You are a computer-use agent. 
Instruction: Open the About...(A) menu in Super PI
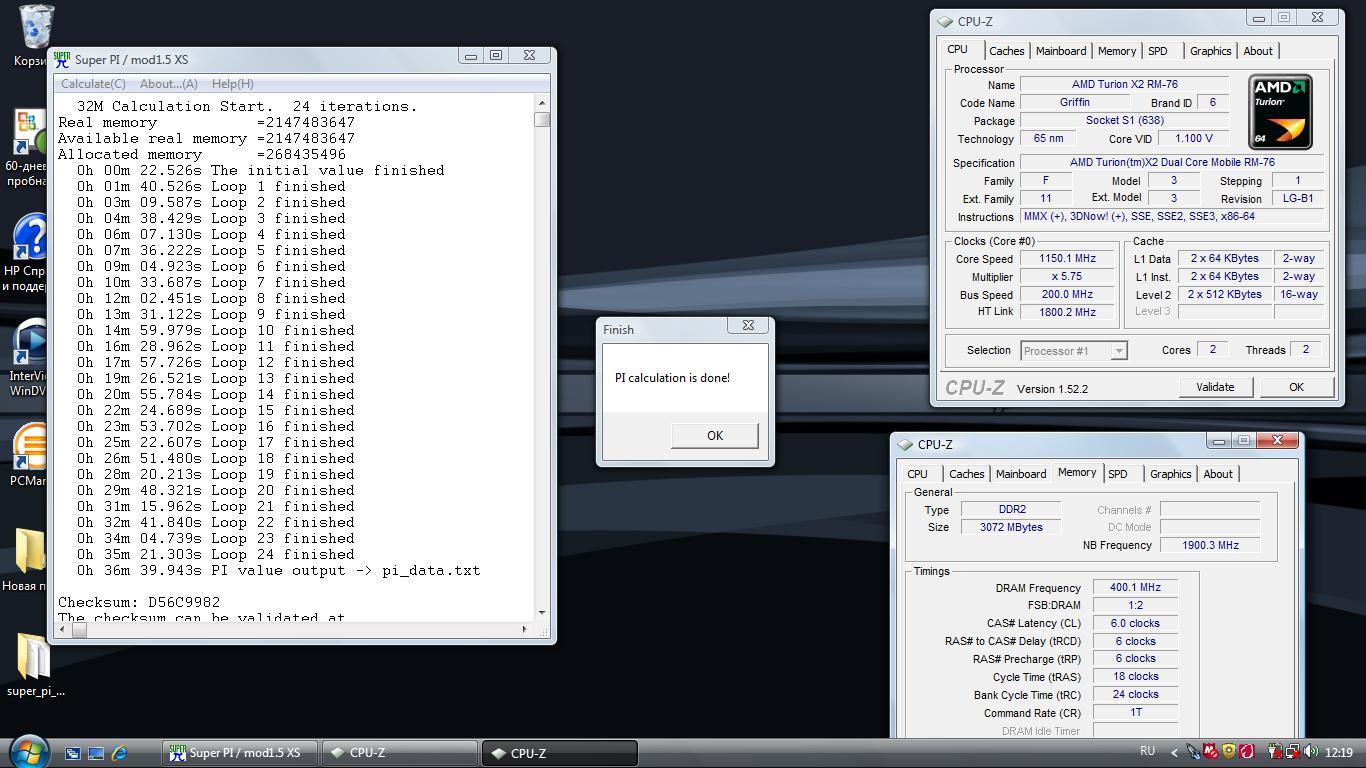pos(168,84)
